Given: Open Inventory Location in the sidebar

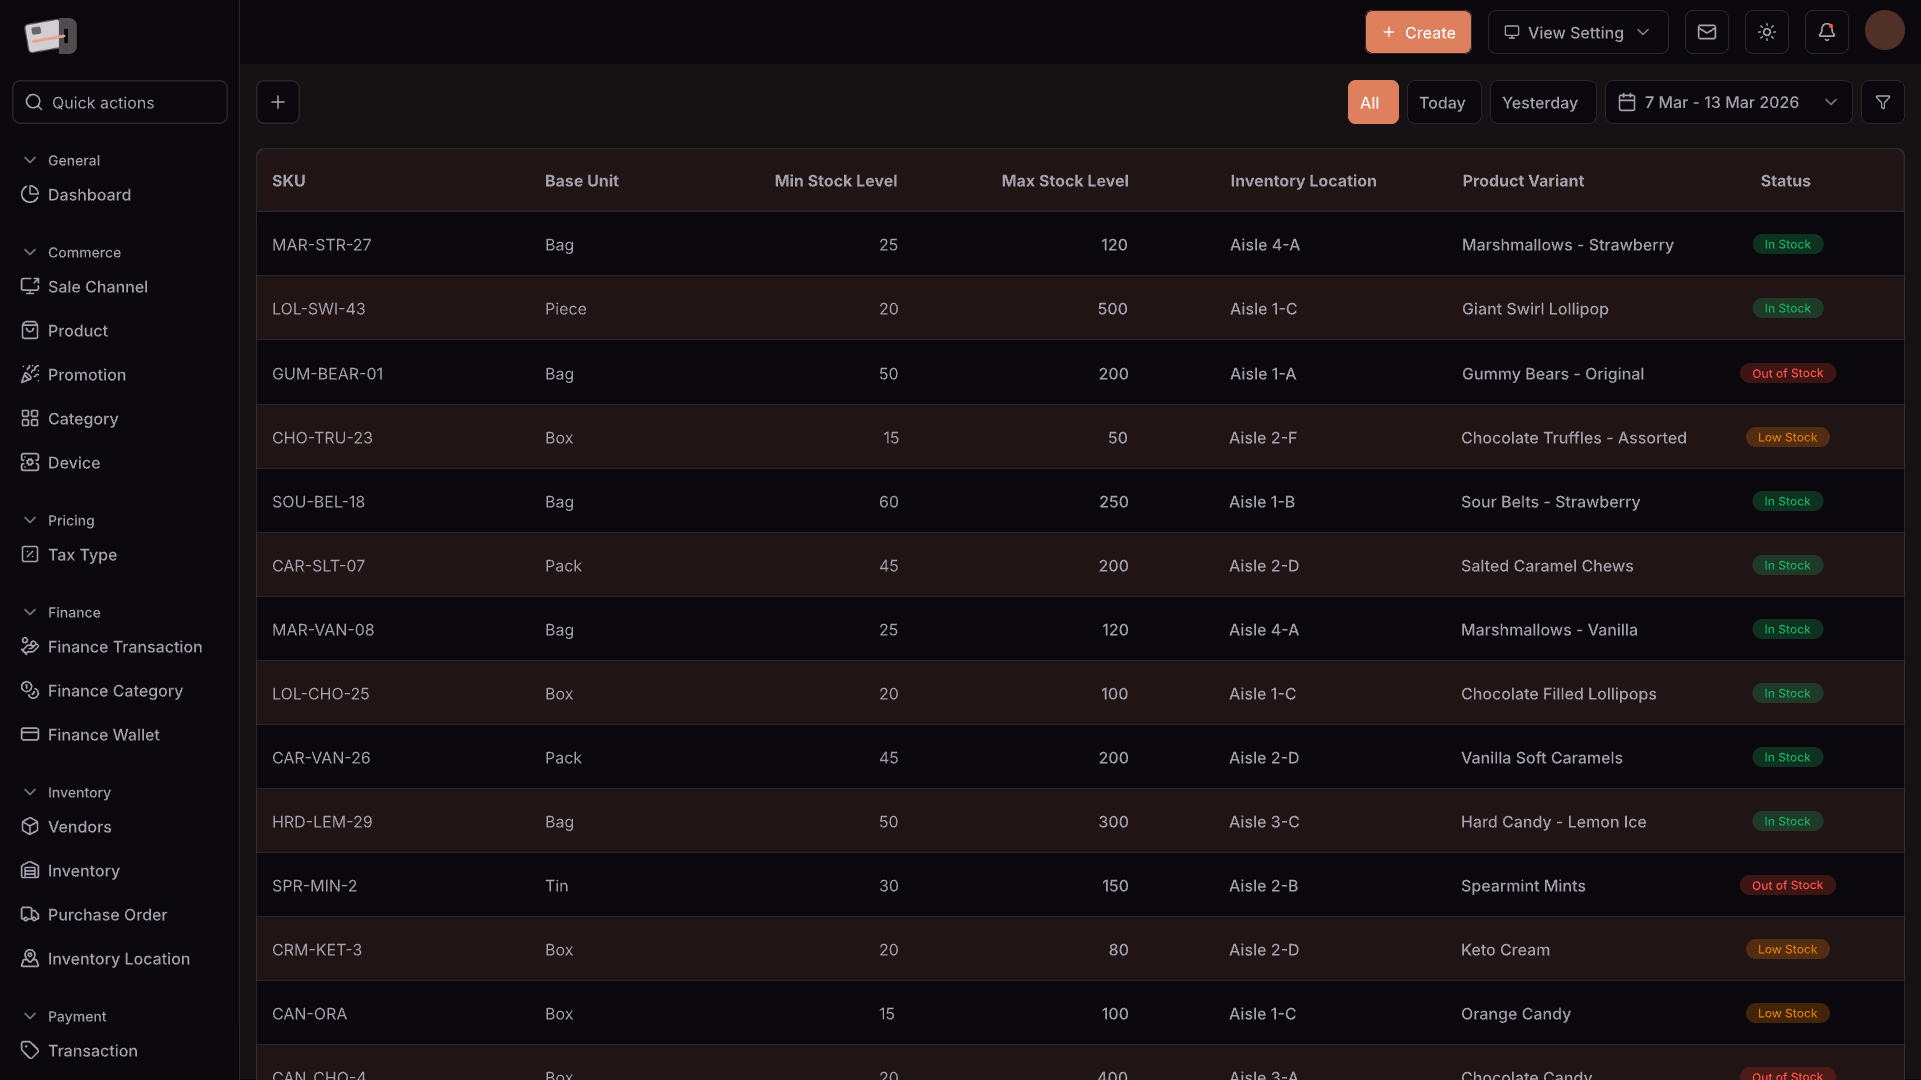Looking at the screenshot, I should coord(118,959).
